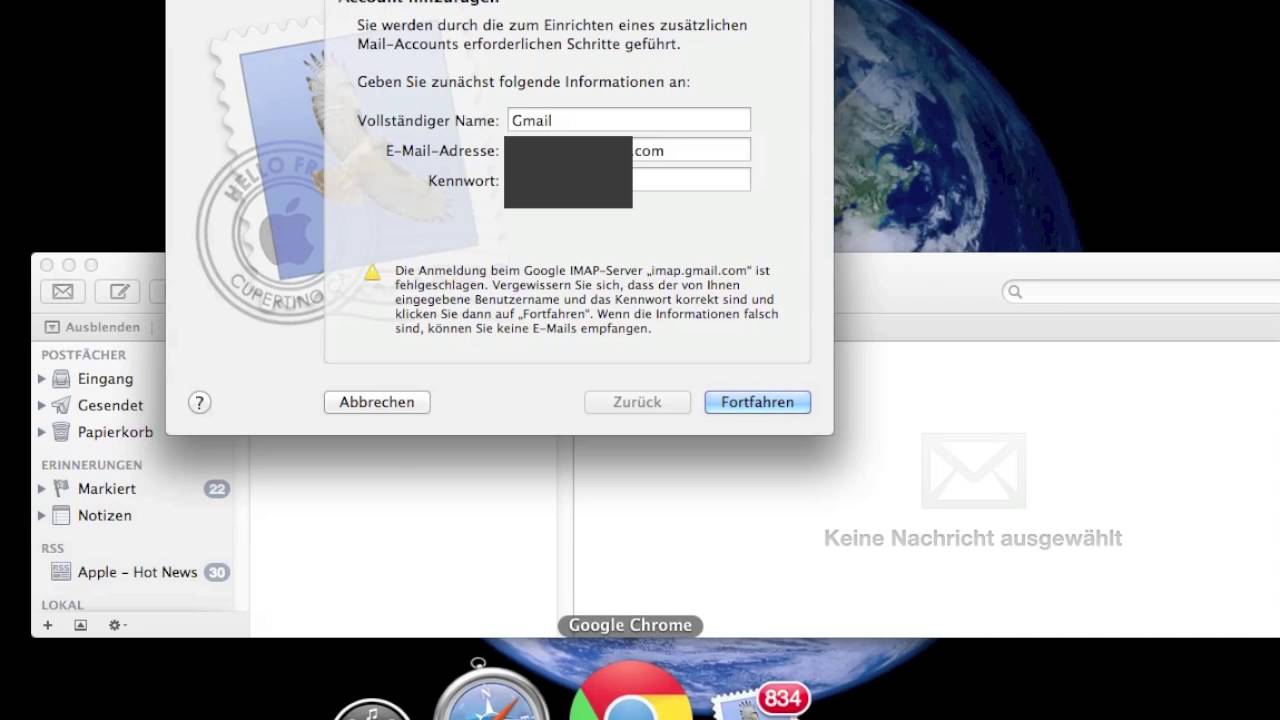Click the Zurück button
This screenshot has width=1280, height=720.
(637, 402)
